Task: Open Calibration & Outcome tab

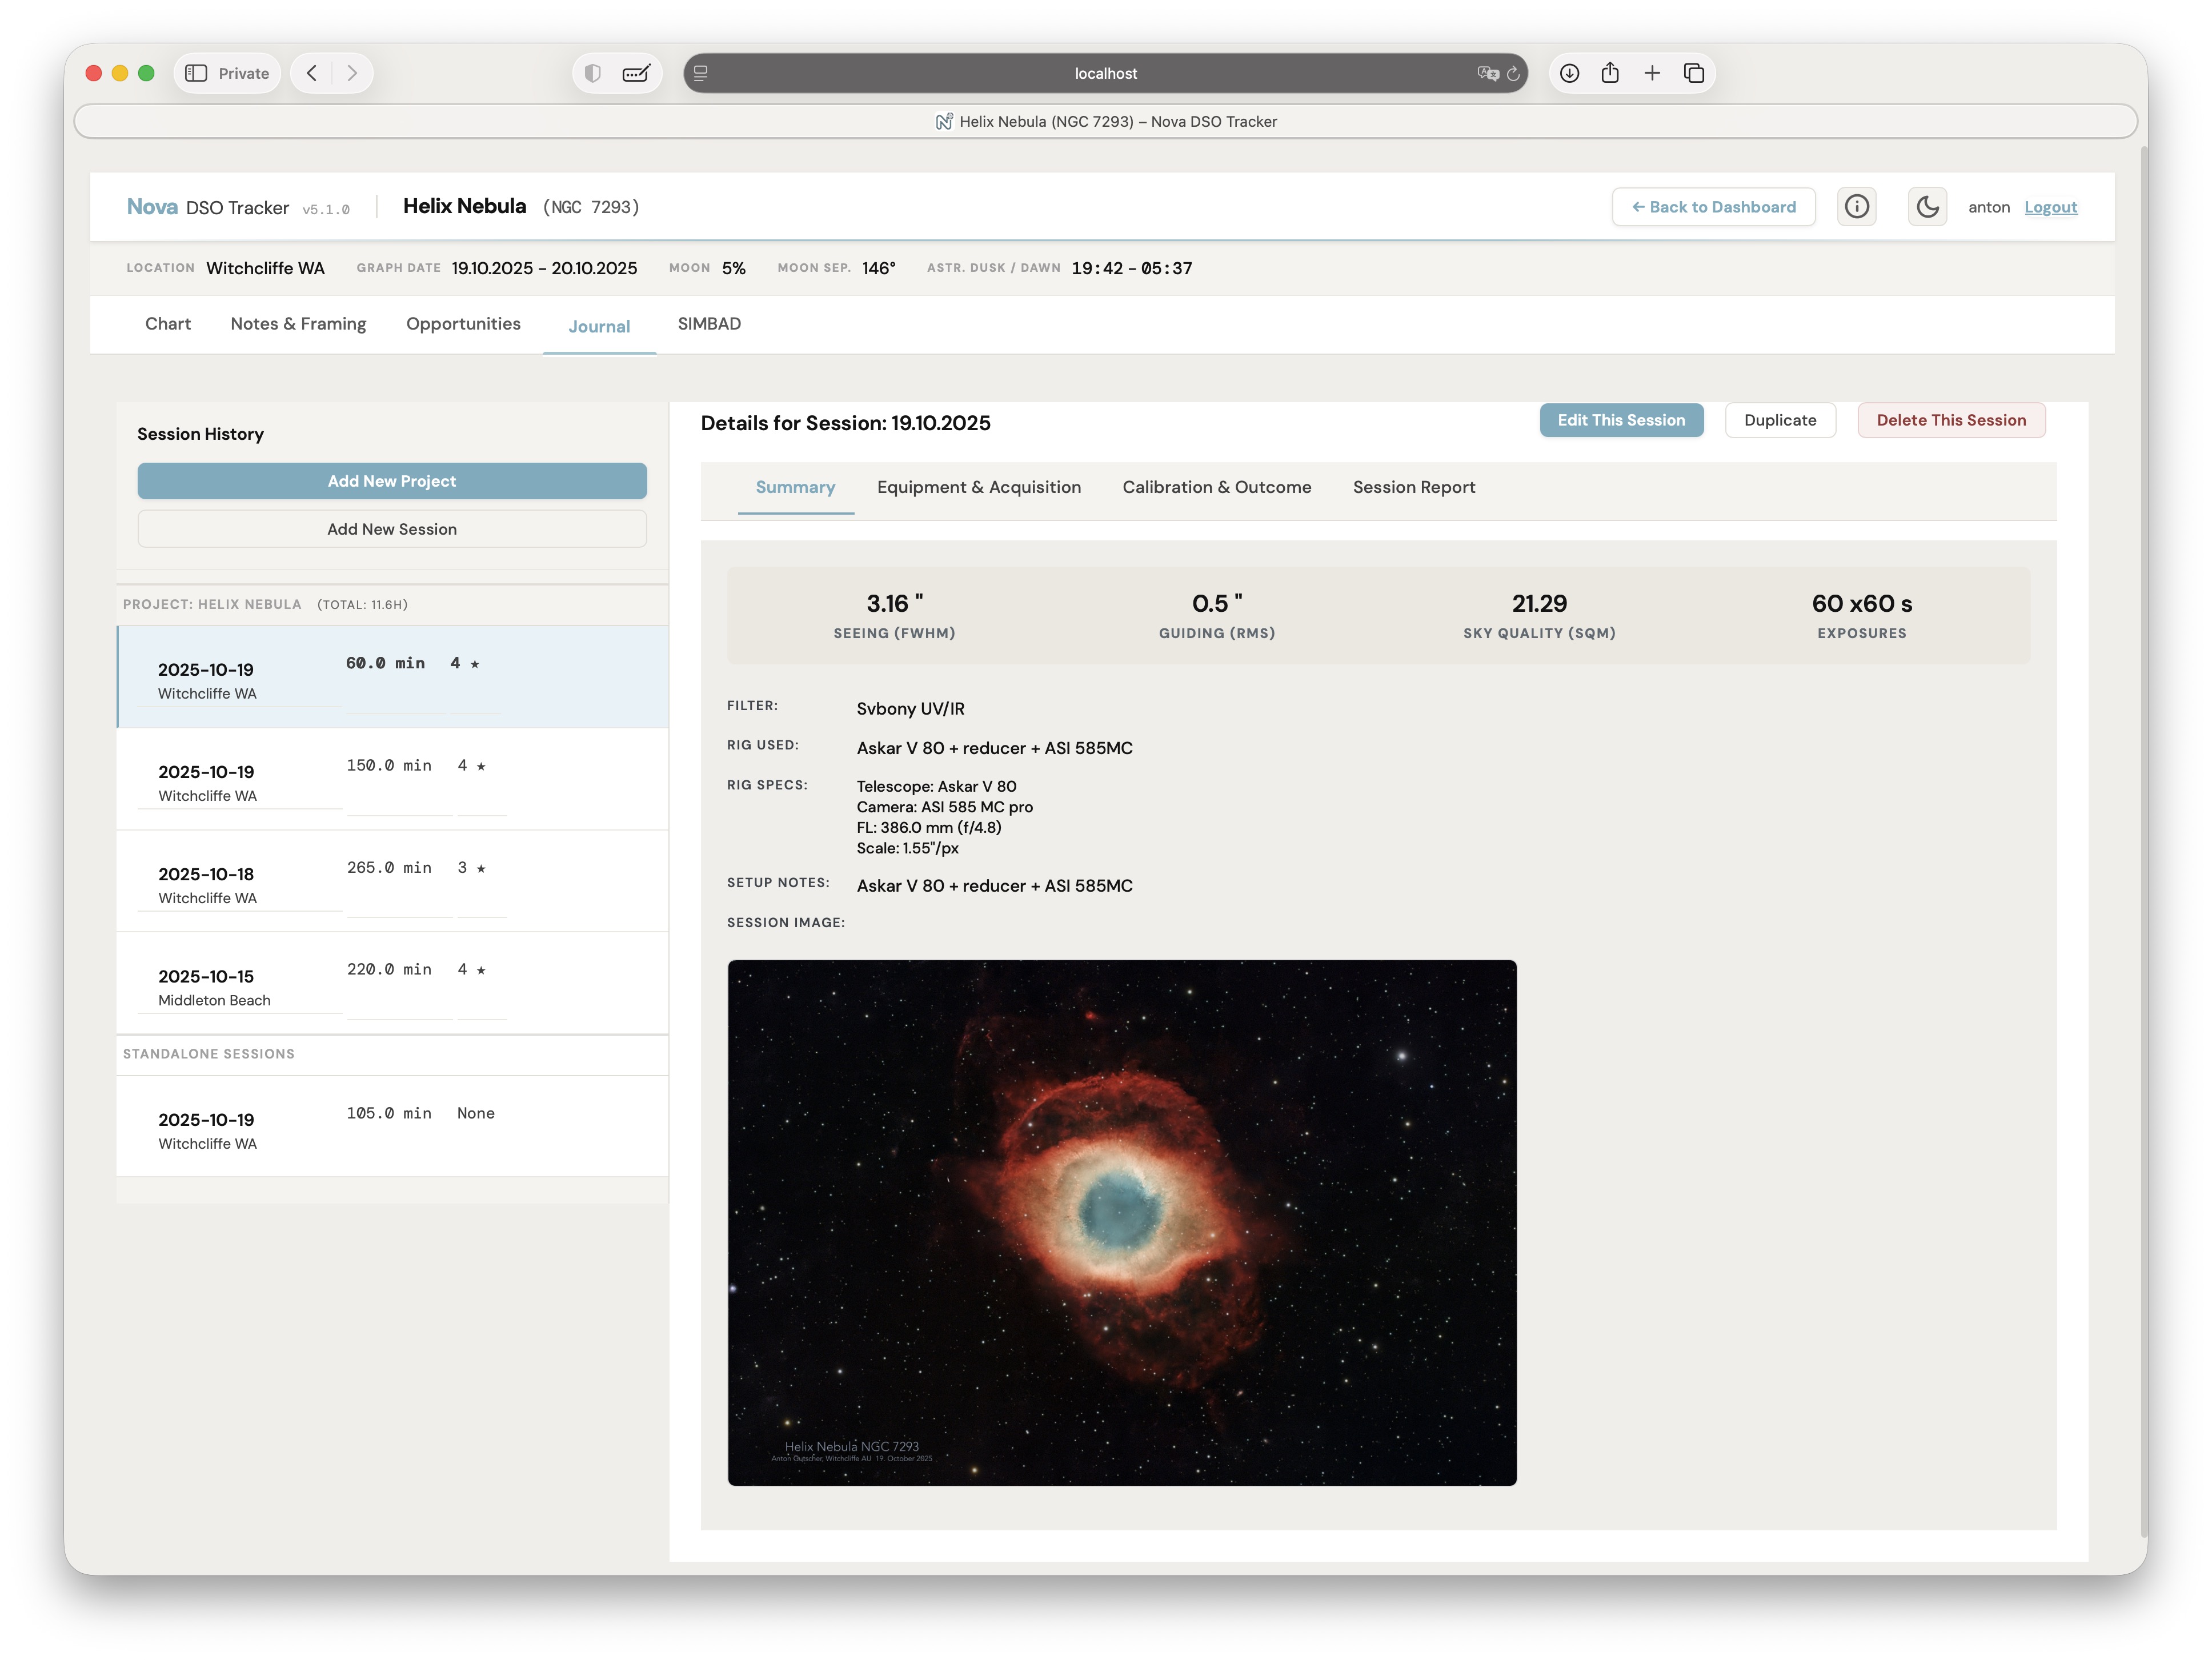Action: 1216,487
